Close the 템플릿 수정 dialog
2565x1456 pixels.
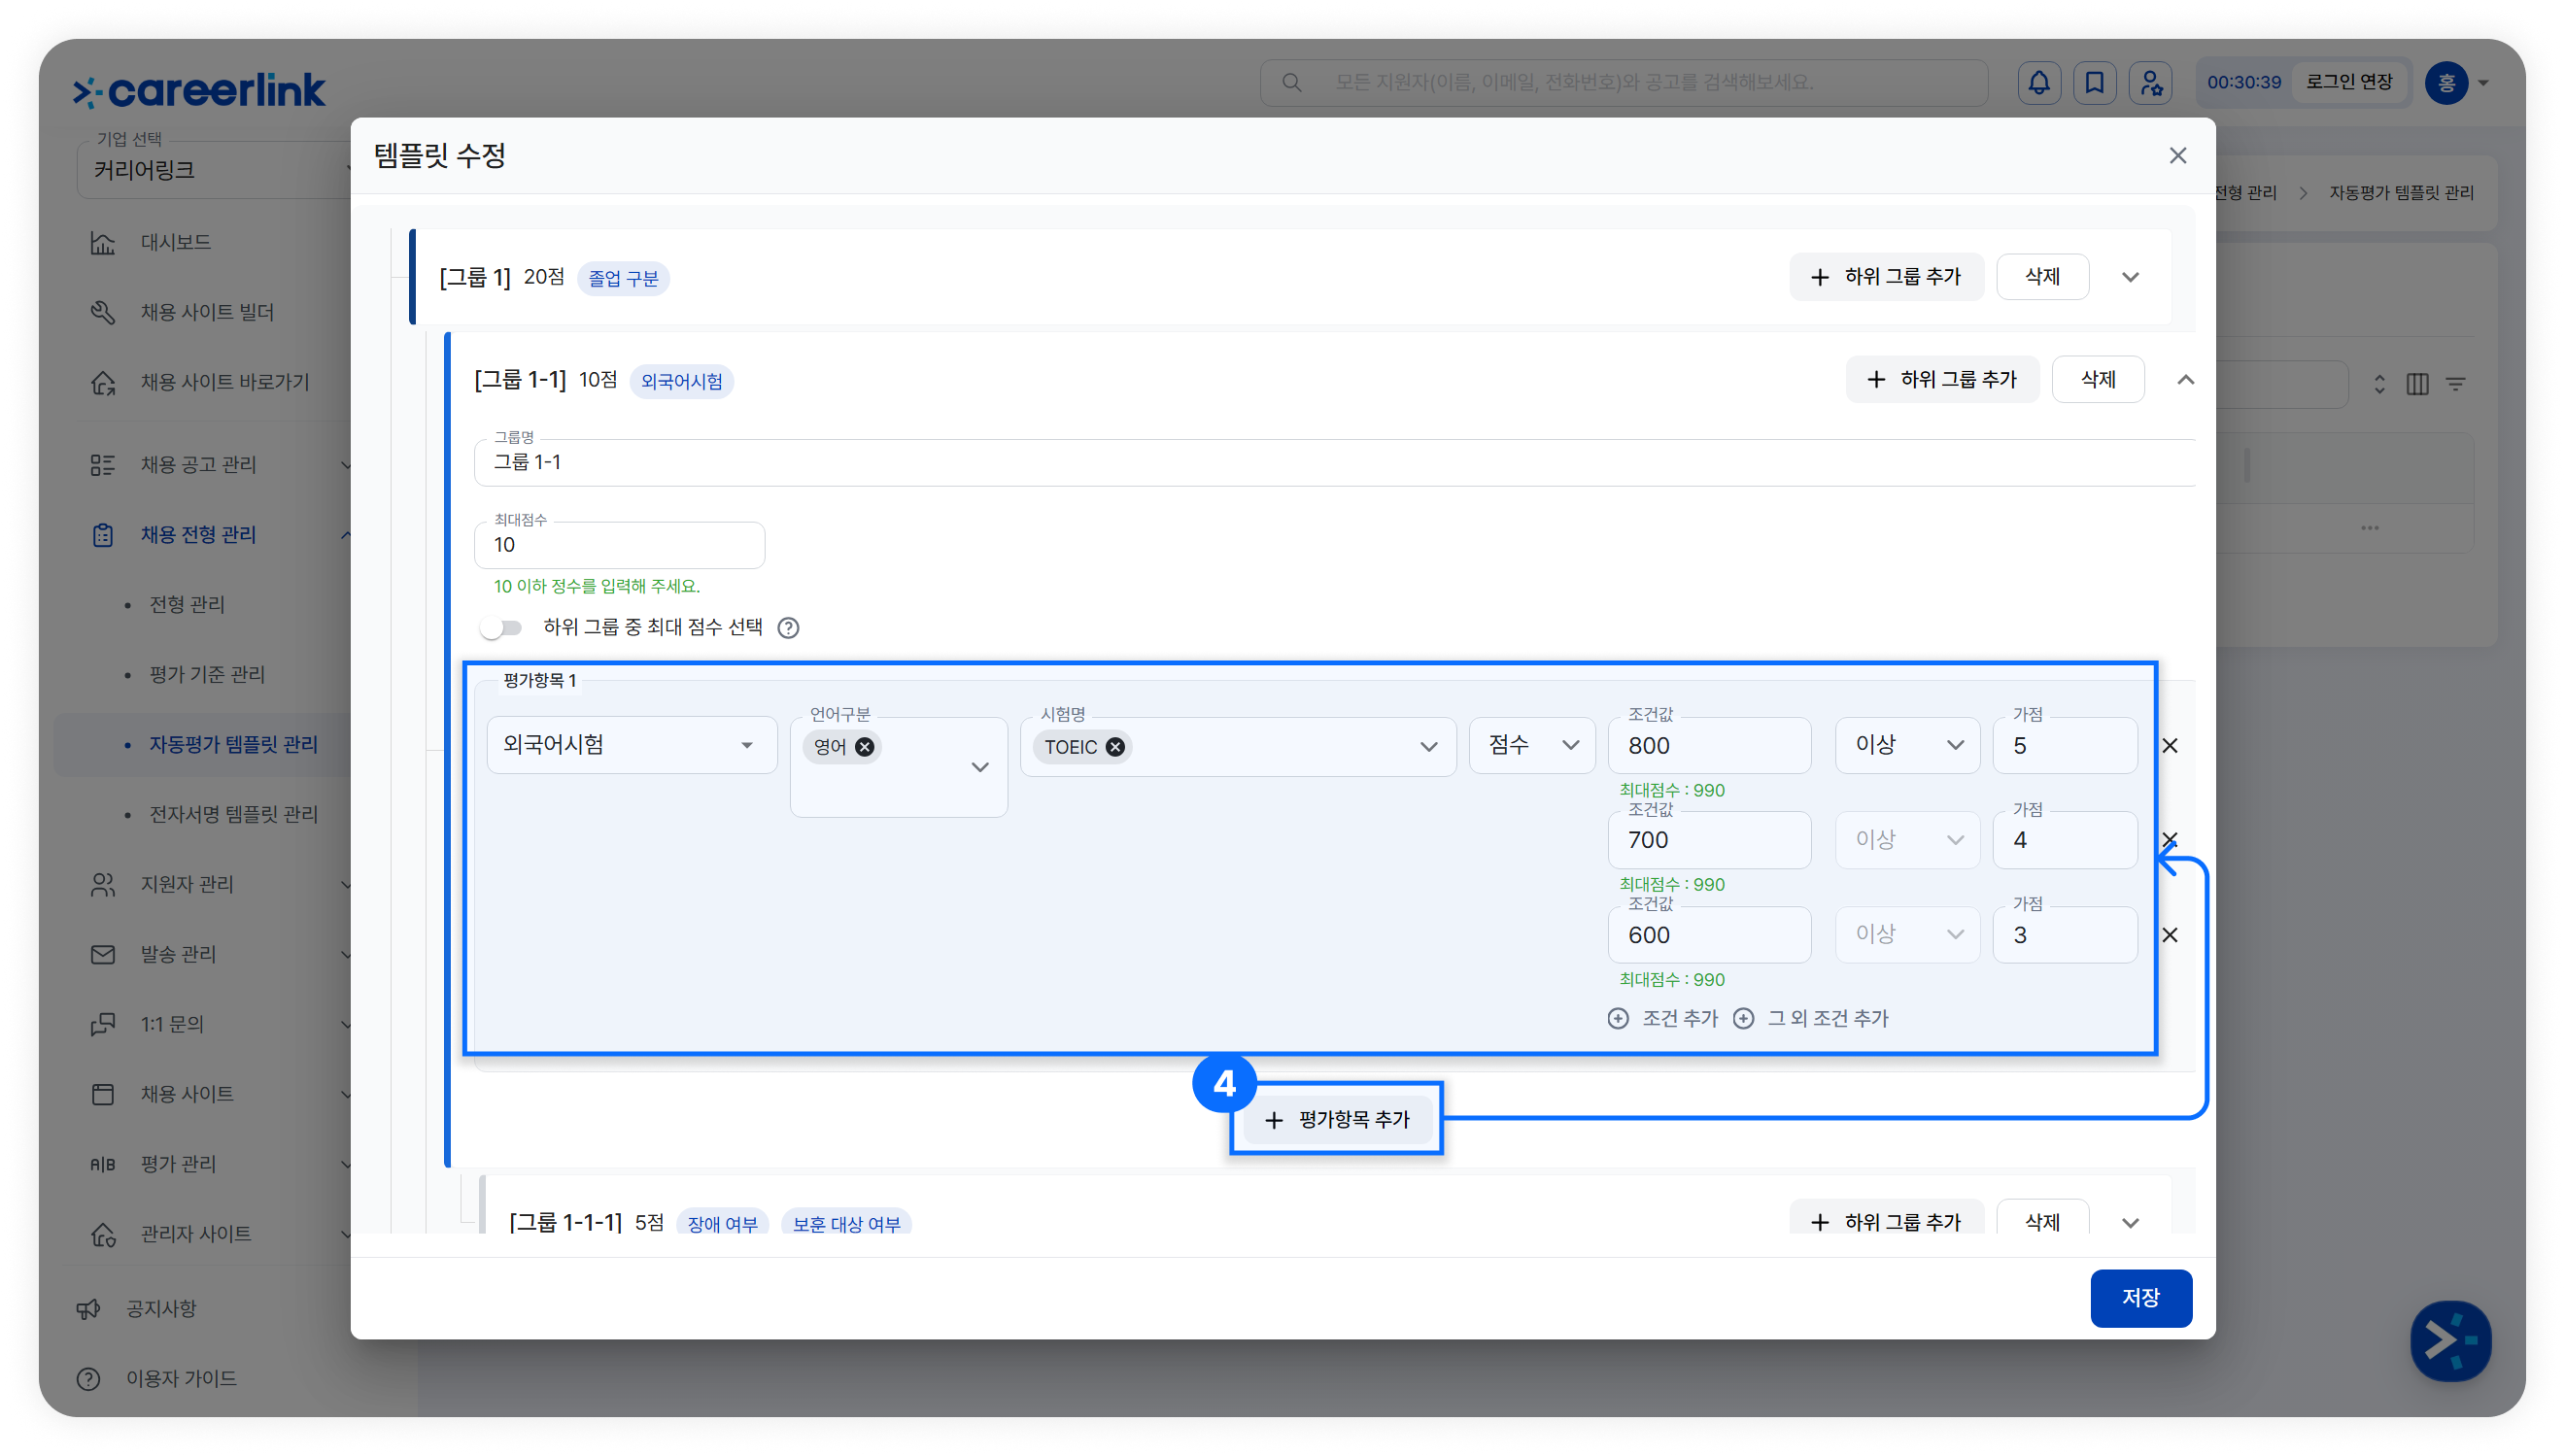point(2177,156)
